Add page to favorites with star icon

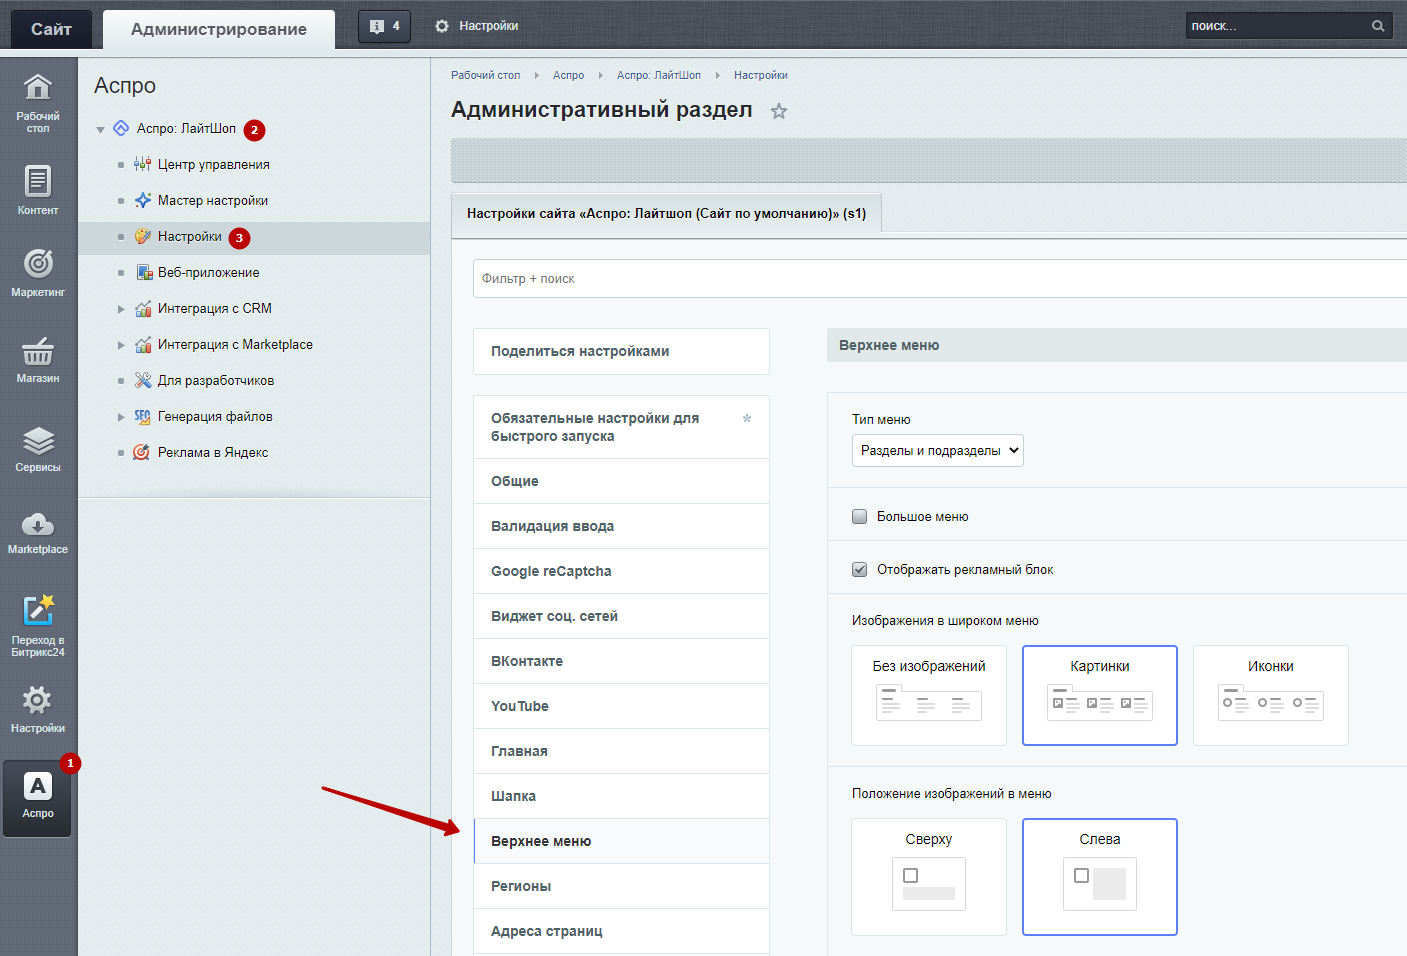pos(779,111)
